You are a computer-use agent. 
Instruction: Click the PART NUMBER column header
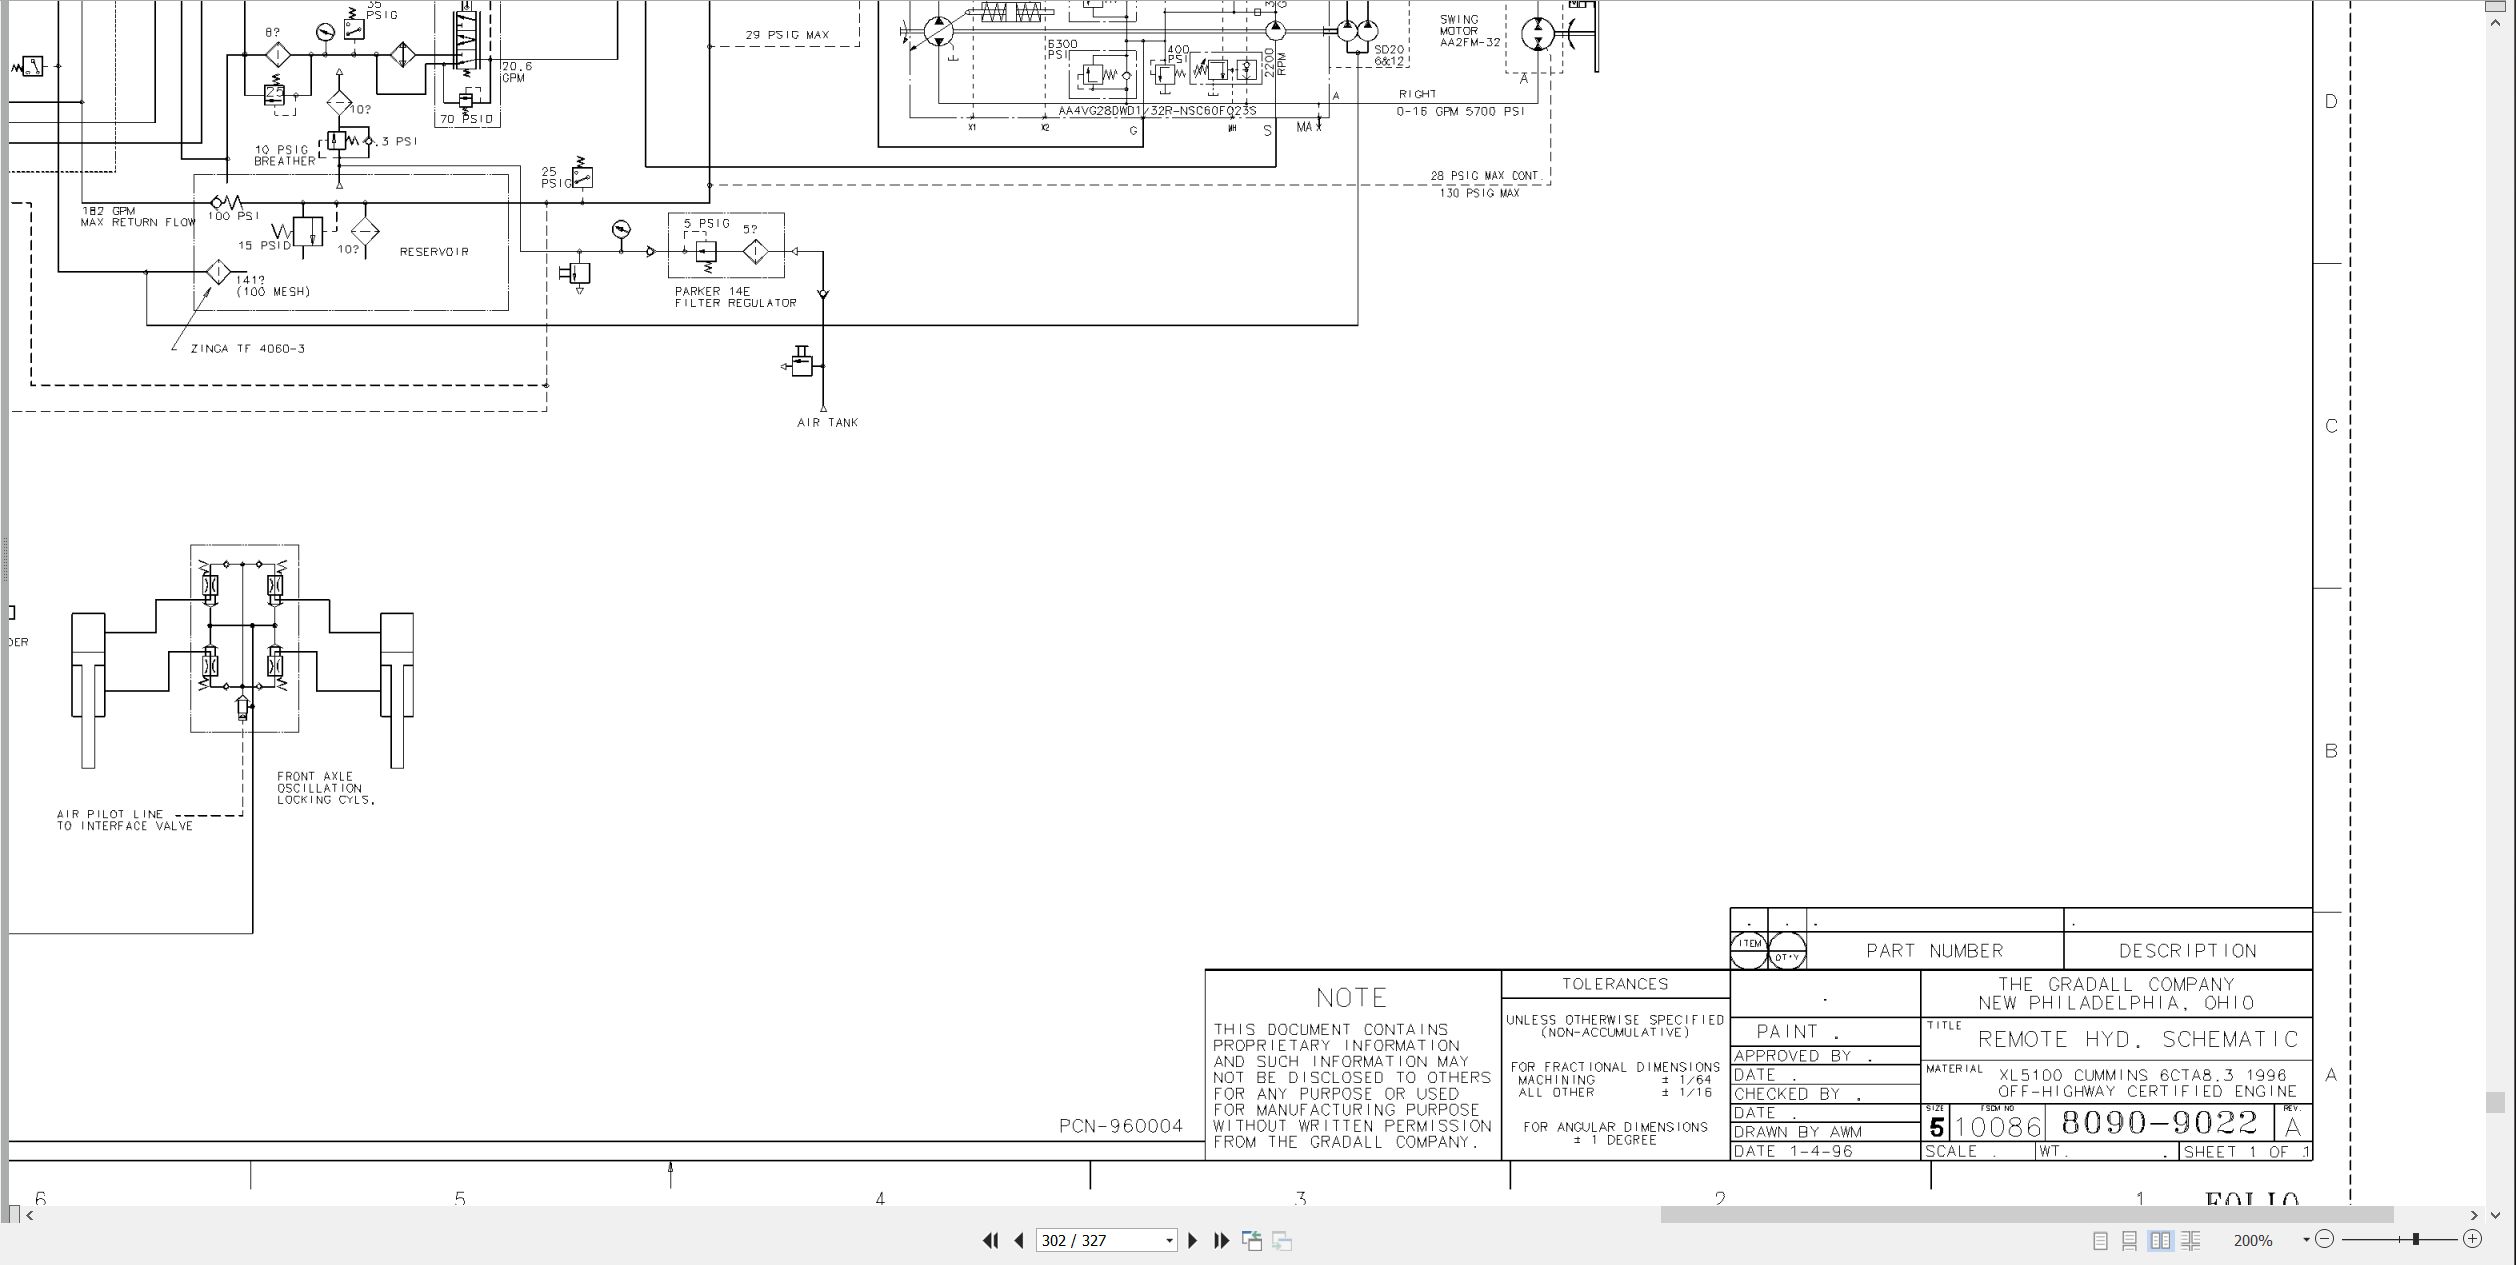(x=1934, y=951)
